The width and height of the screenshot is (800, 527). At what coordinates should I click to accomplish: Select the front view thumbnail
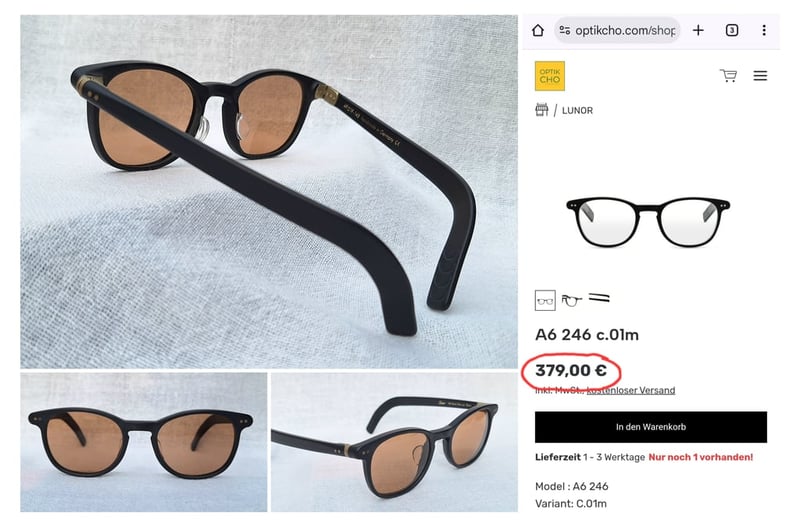pos(546,299)
